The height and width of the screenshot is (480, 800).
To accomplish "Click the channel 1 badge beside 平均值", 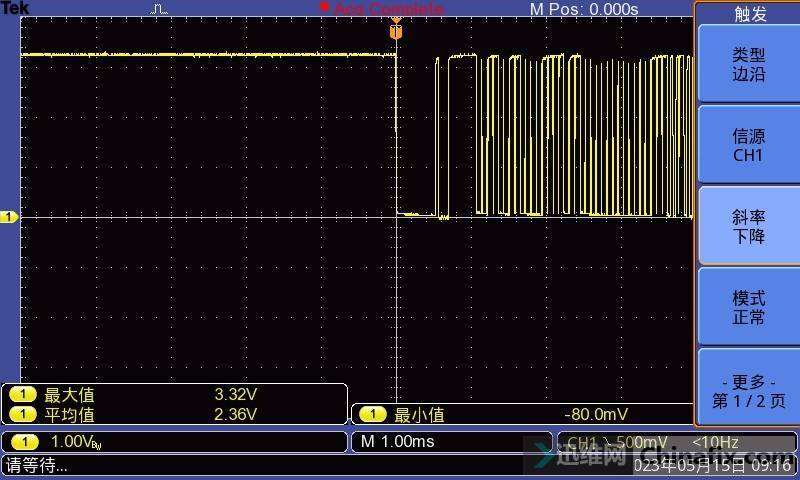I will (23, 414).
